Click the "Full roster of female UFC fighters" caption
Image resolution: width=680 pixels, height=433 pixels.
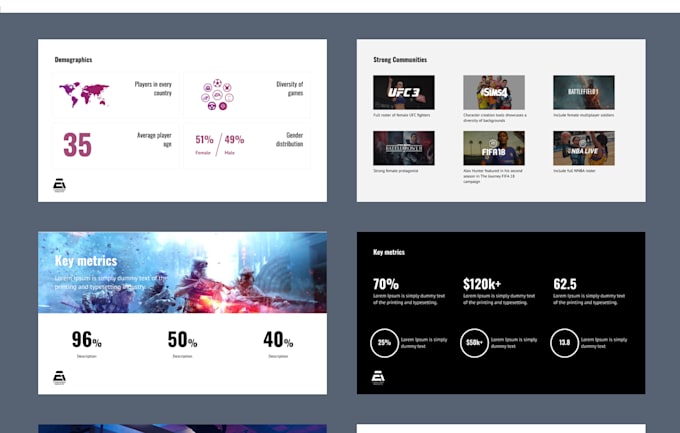pyautogui.click(x=402, y=115)
